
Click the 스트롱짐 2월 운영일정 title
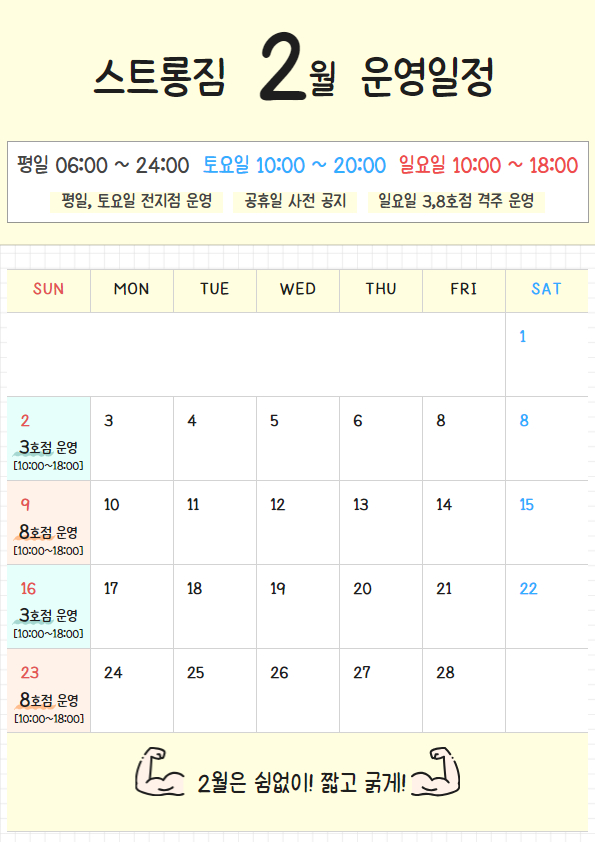pos(294,70)
